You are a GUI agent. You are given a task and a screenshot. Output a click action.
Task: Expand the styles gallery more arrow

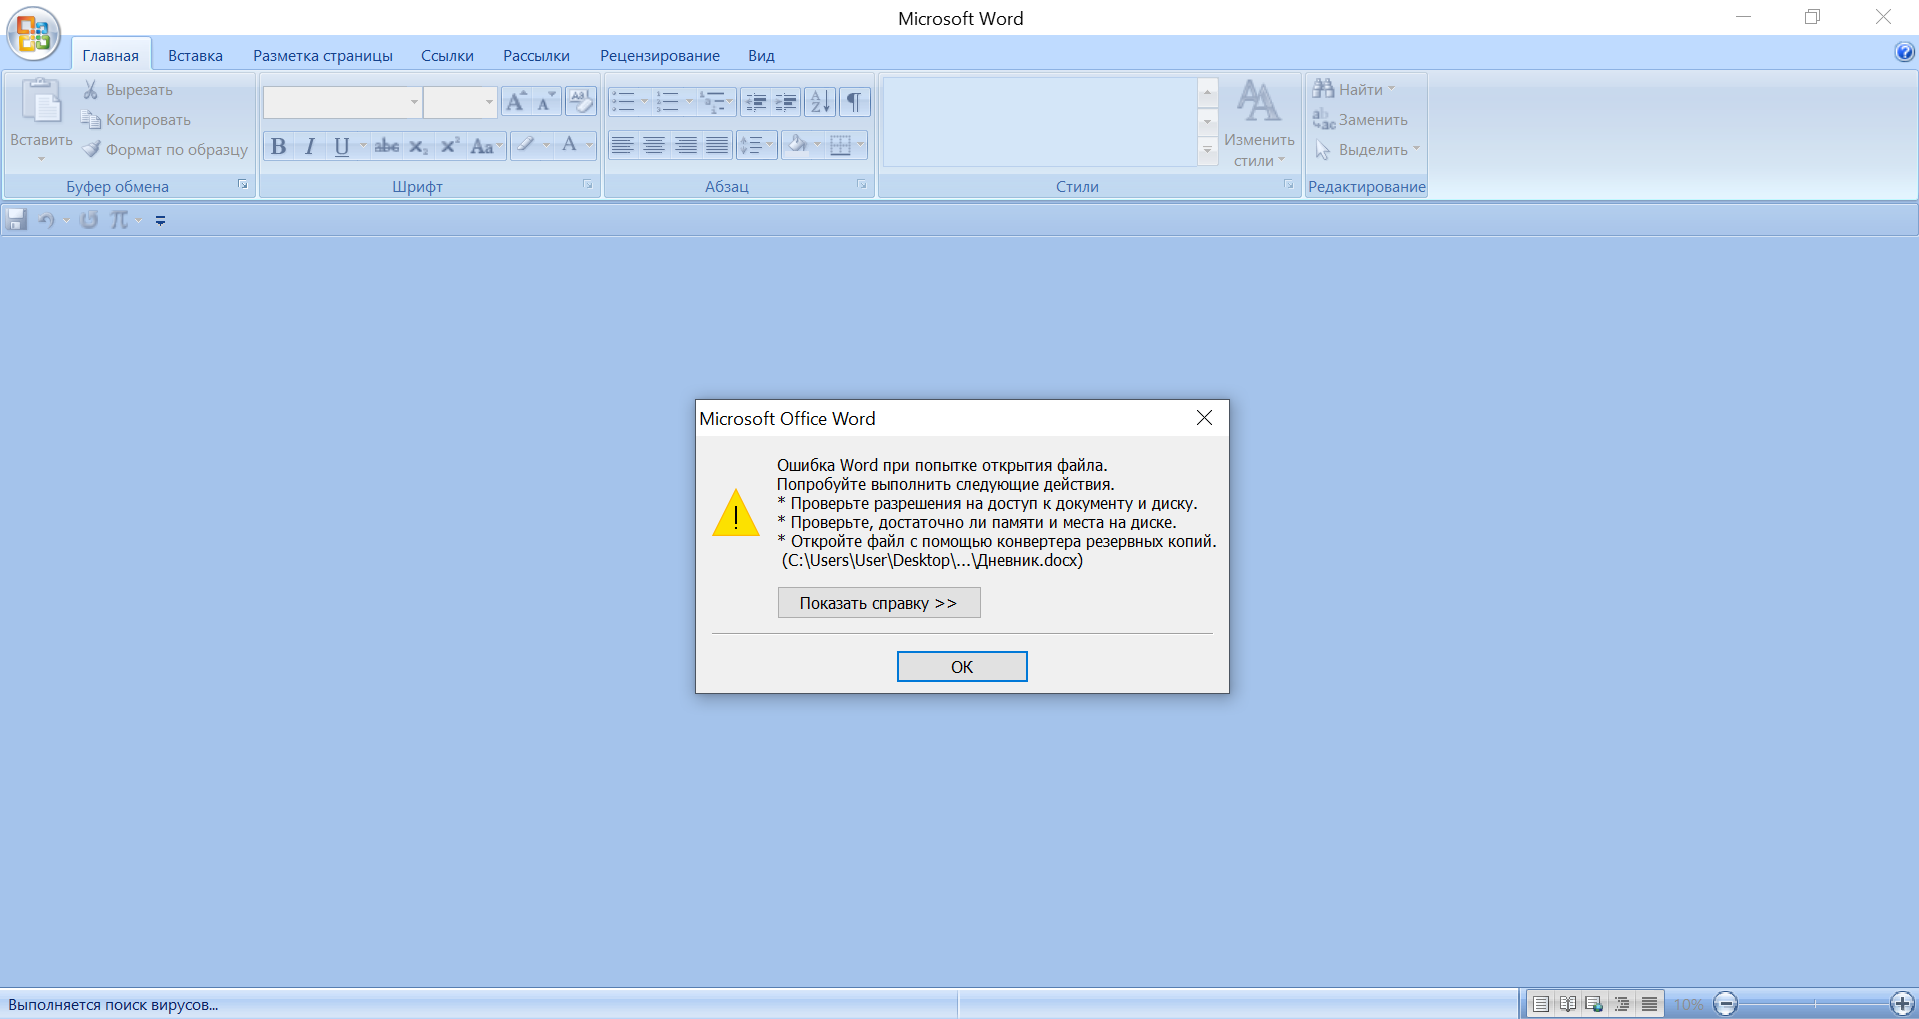coord(1208,151)
